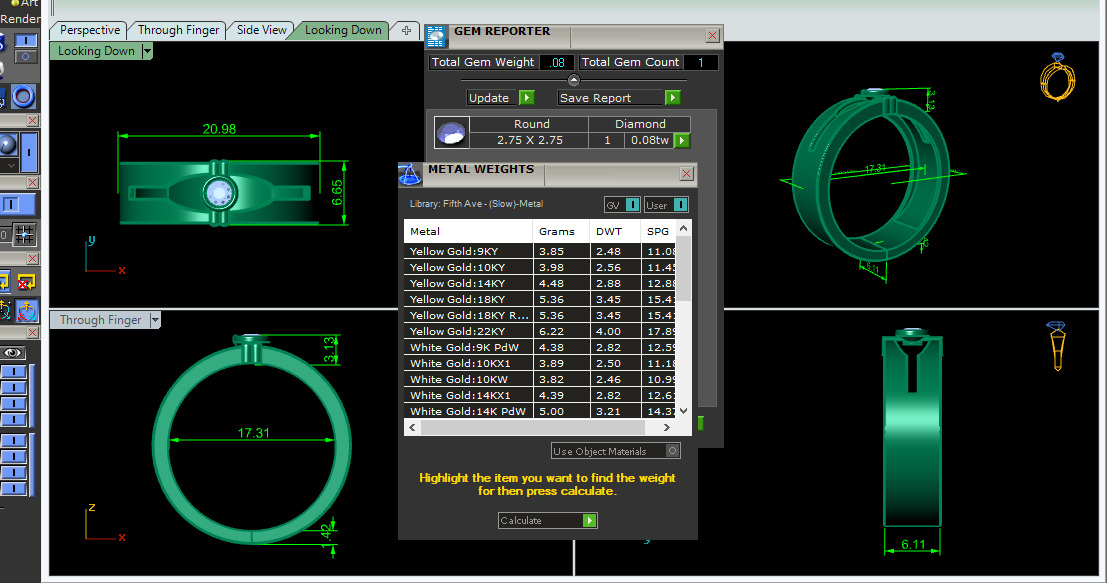Click the Calculate button

tap(547, 520)
